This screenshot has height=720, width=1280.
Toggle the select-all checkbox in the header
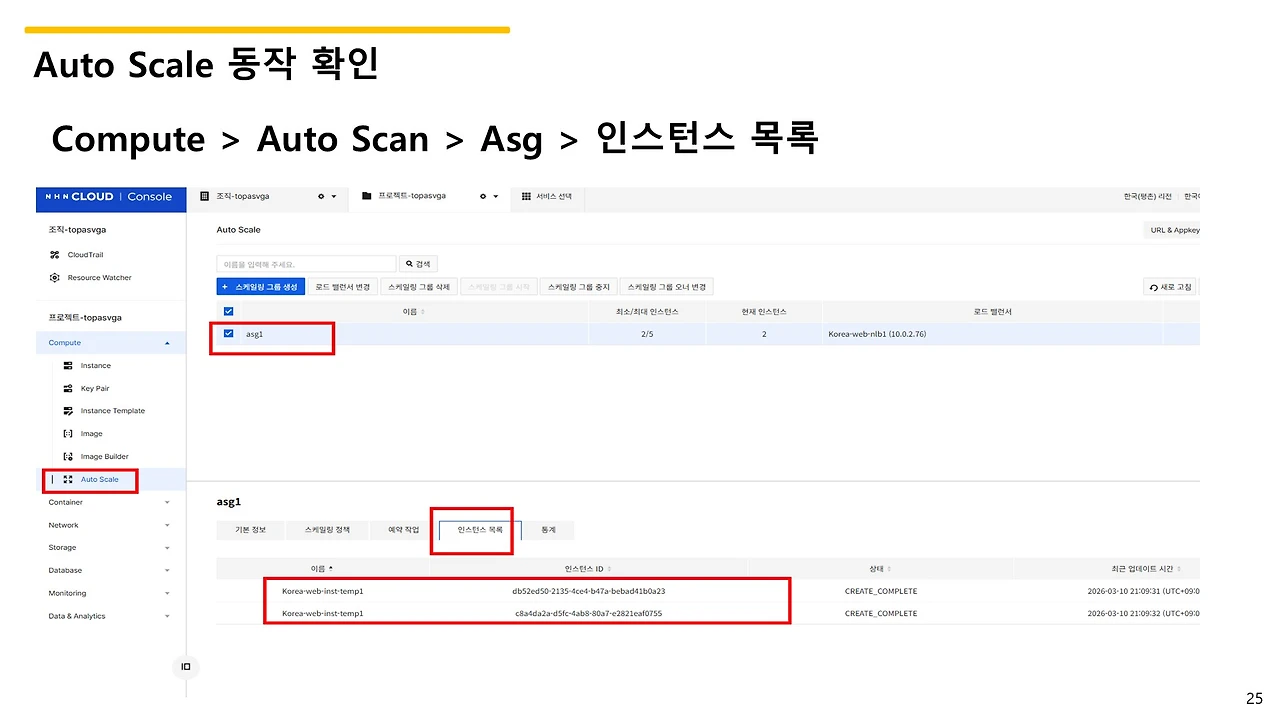228,311
